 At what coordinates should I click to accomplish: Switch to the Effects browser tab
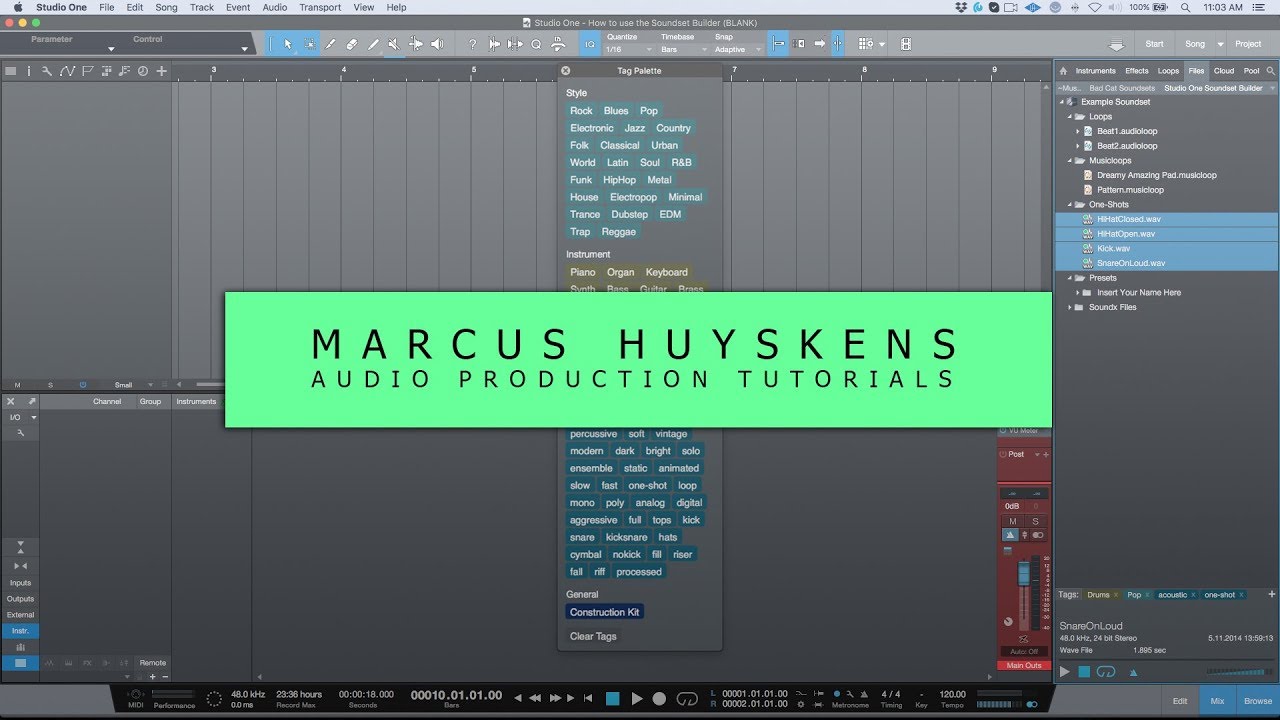pyautogui.click(x=1137, y=71)
